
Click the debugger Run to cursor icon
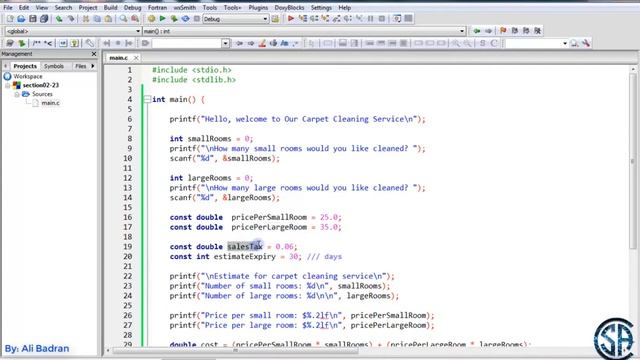(x=303, y=18)
